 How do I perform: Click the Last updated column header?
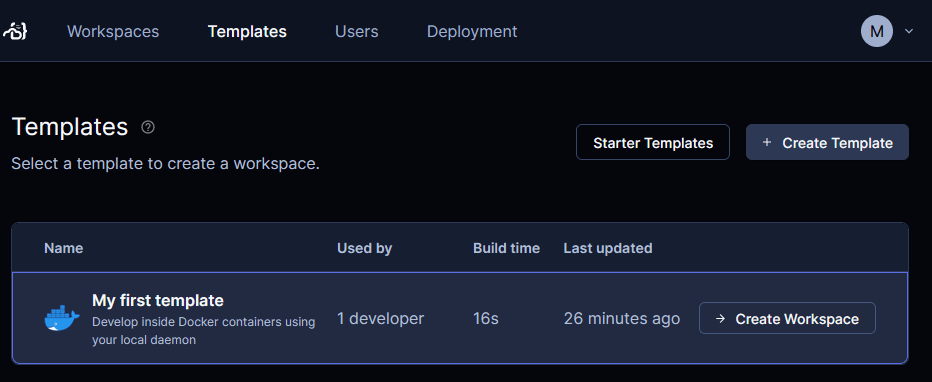[607, 248]
